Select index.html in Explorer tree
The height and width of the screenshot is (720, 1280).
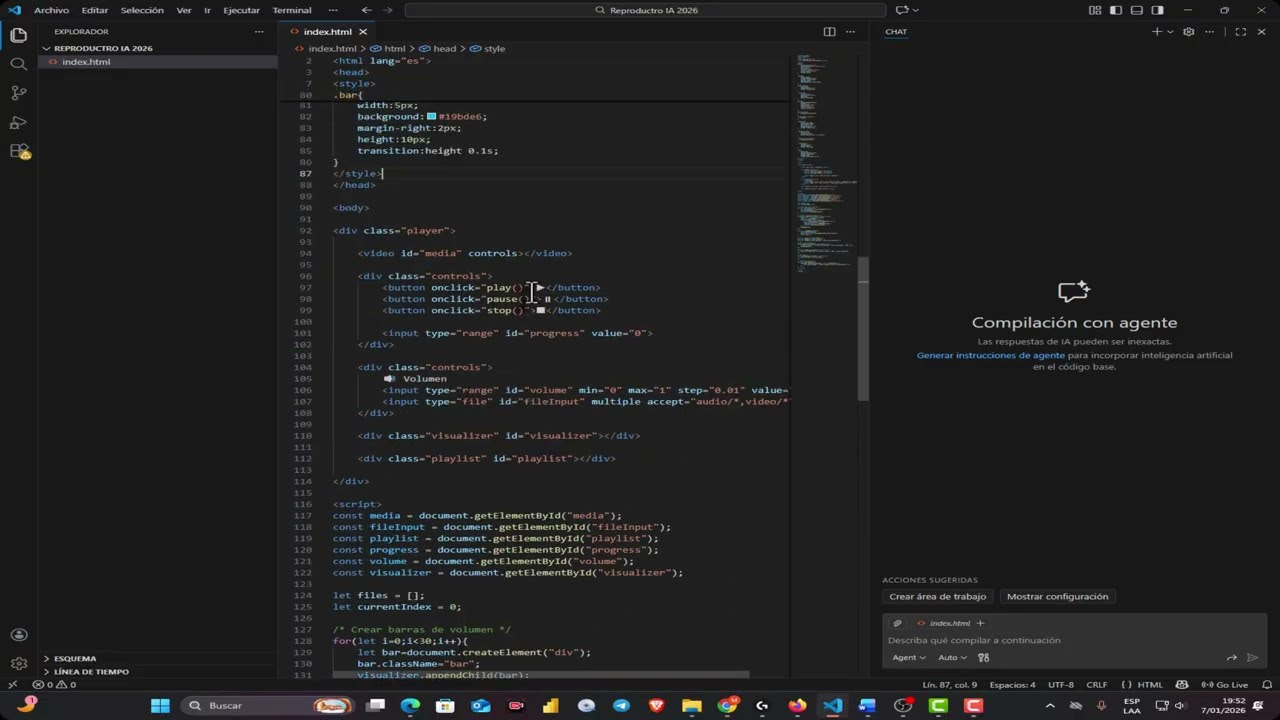(x=158, y=62)
